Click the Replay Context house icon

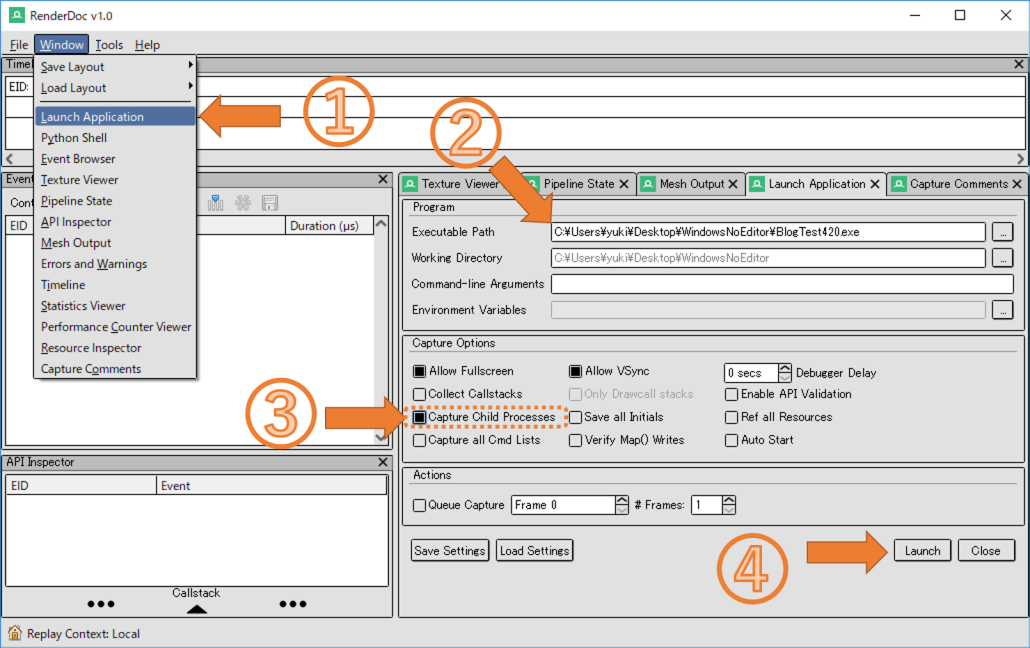click(x=14, y=633)
